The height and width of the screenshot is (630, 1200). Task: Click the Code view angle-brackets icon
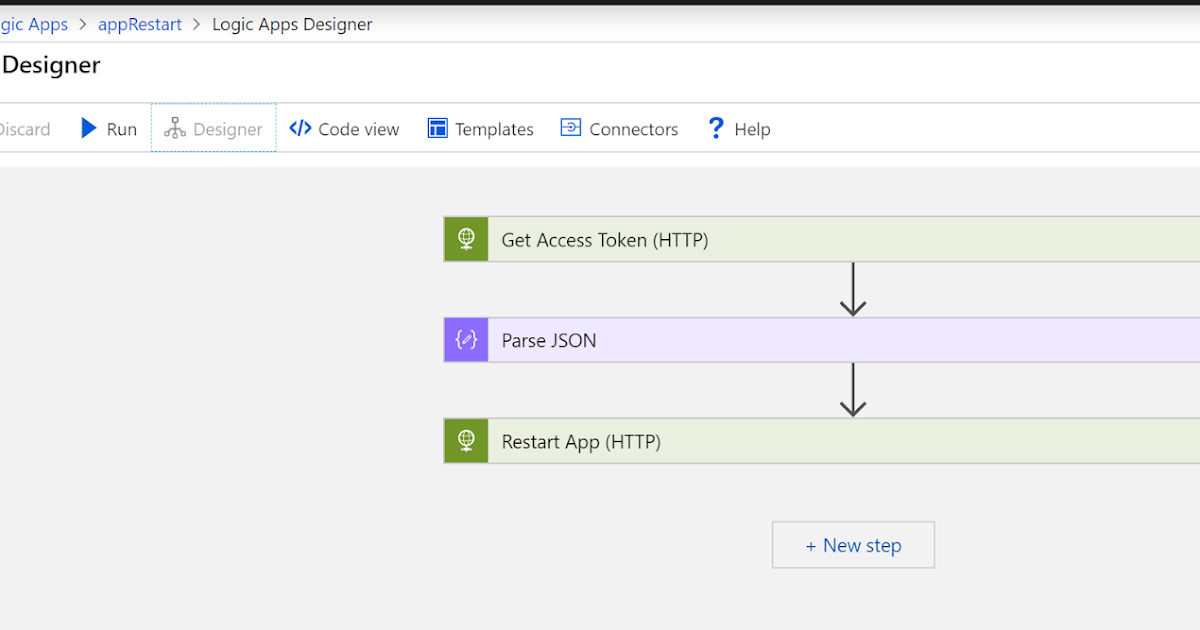[x=299, y=128]
